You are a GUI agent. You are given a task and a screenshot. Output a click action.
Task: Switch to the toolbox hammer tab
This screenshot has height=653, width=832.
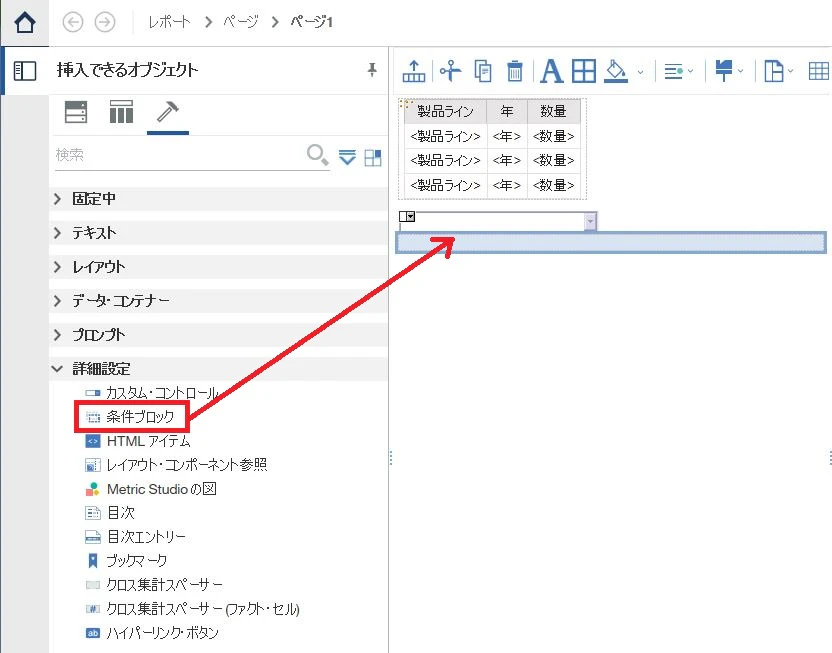(168, 112)
